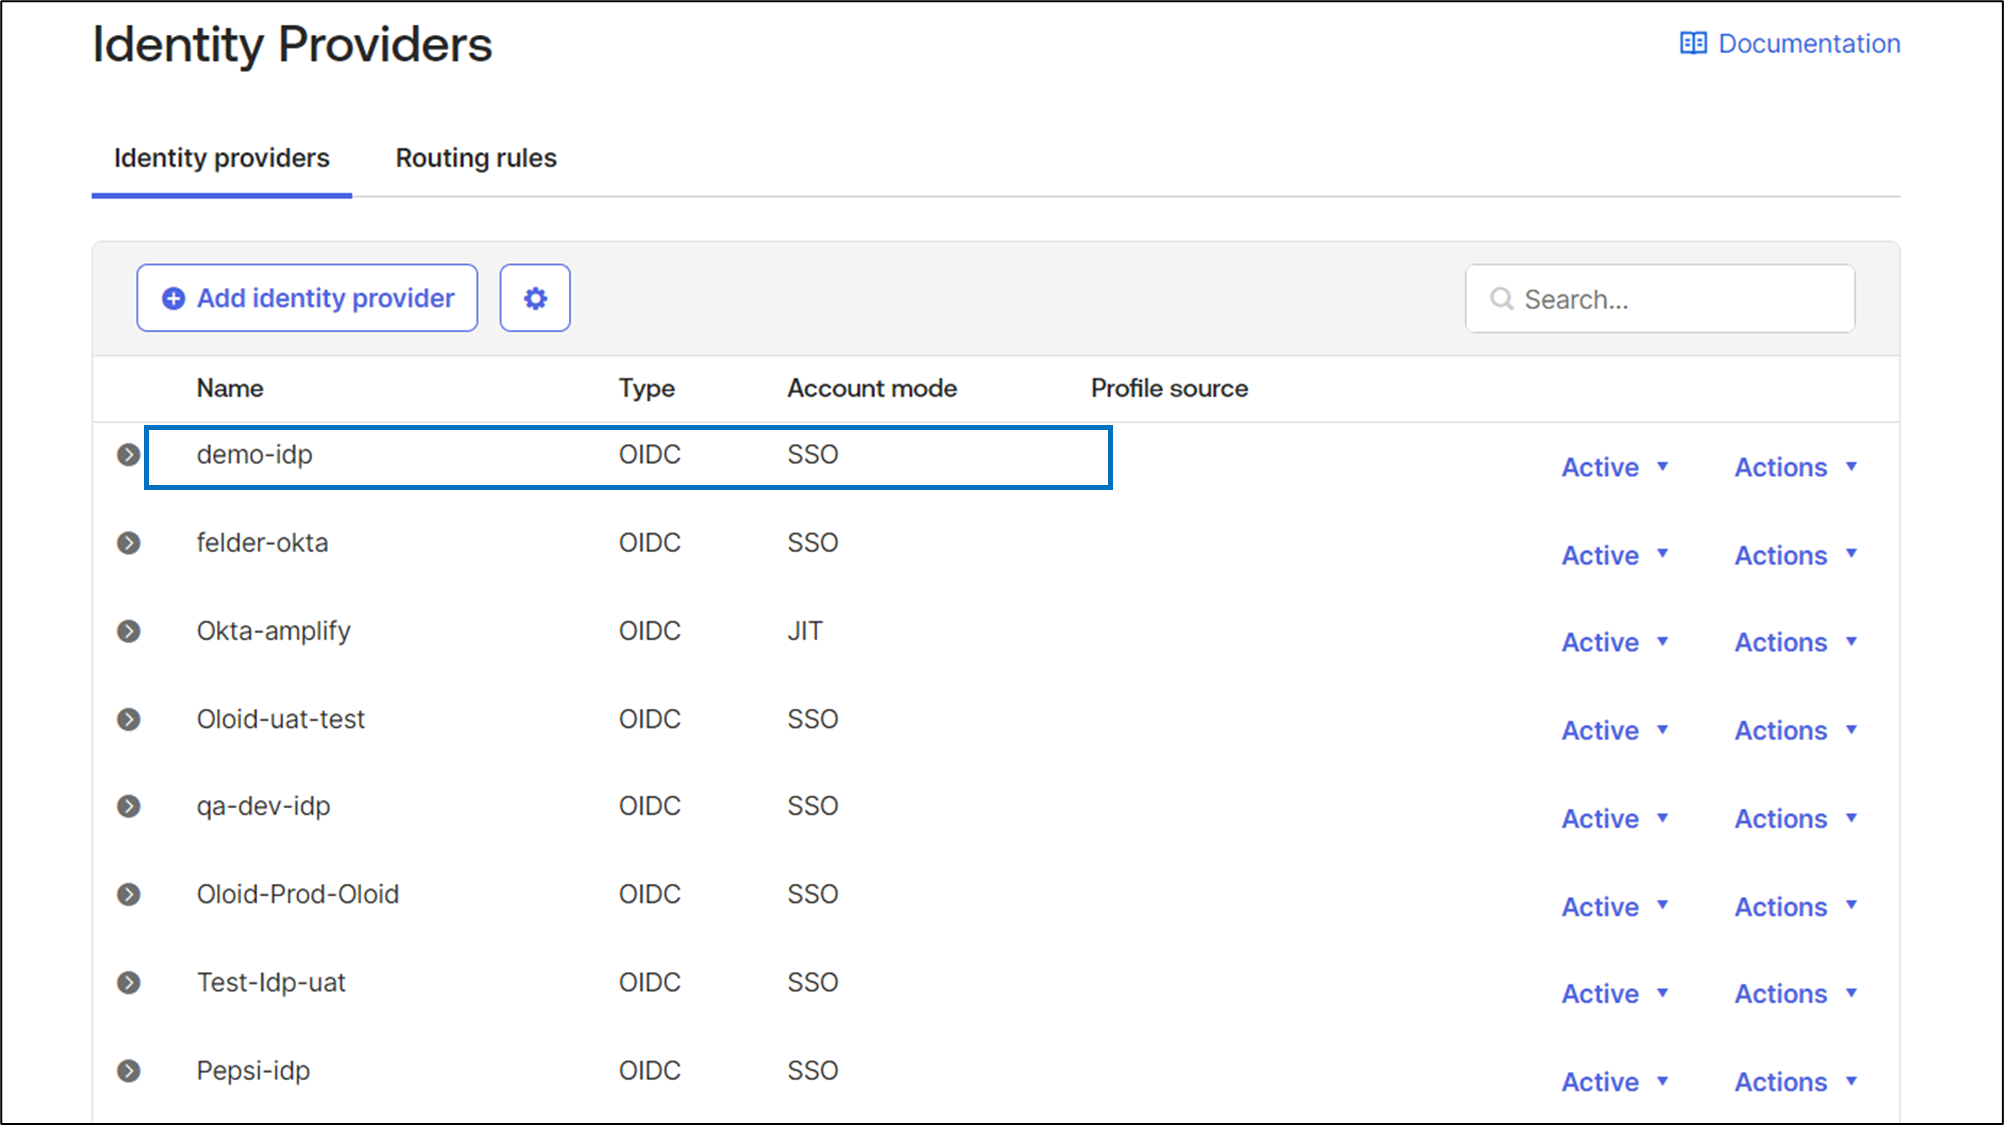Click the Identity Providers page heading
This screenshot has height=1125, width=2004.
[292, 44]
